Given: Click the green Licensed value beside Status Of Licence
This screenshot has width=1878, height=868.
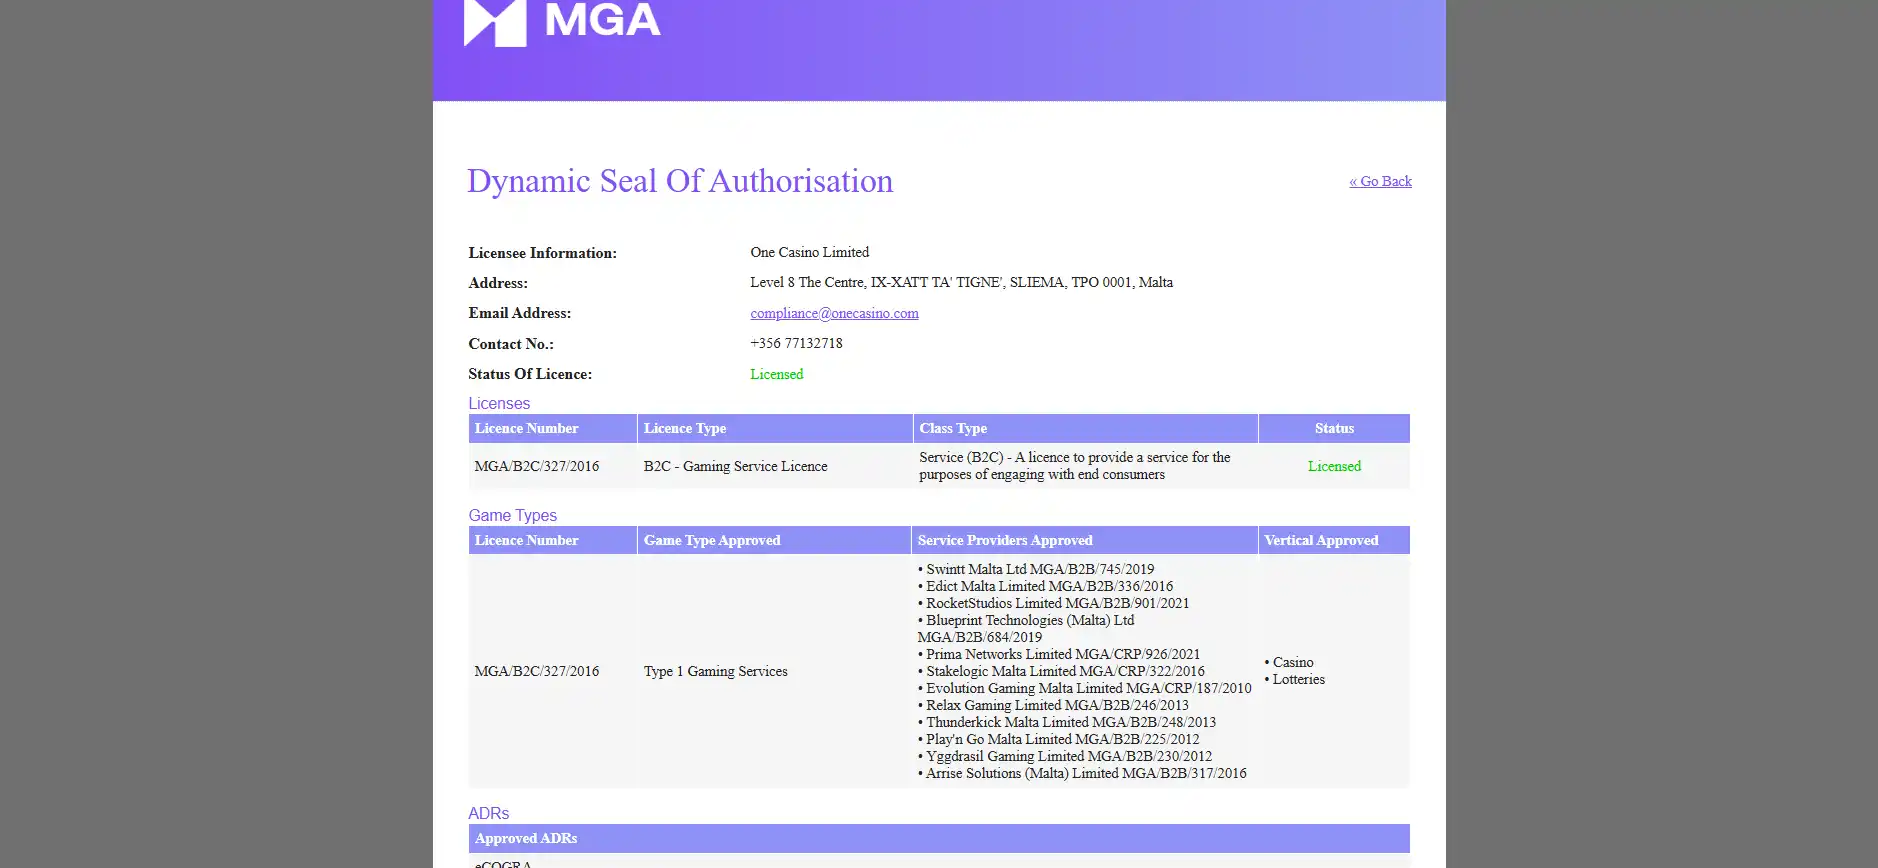Looking at the screenshot, I should click(776, 374).
